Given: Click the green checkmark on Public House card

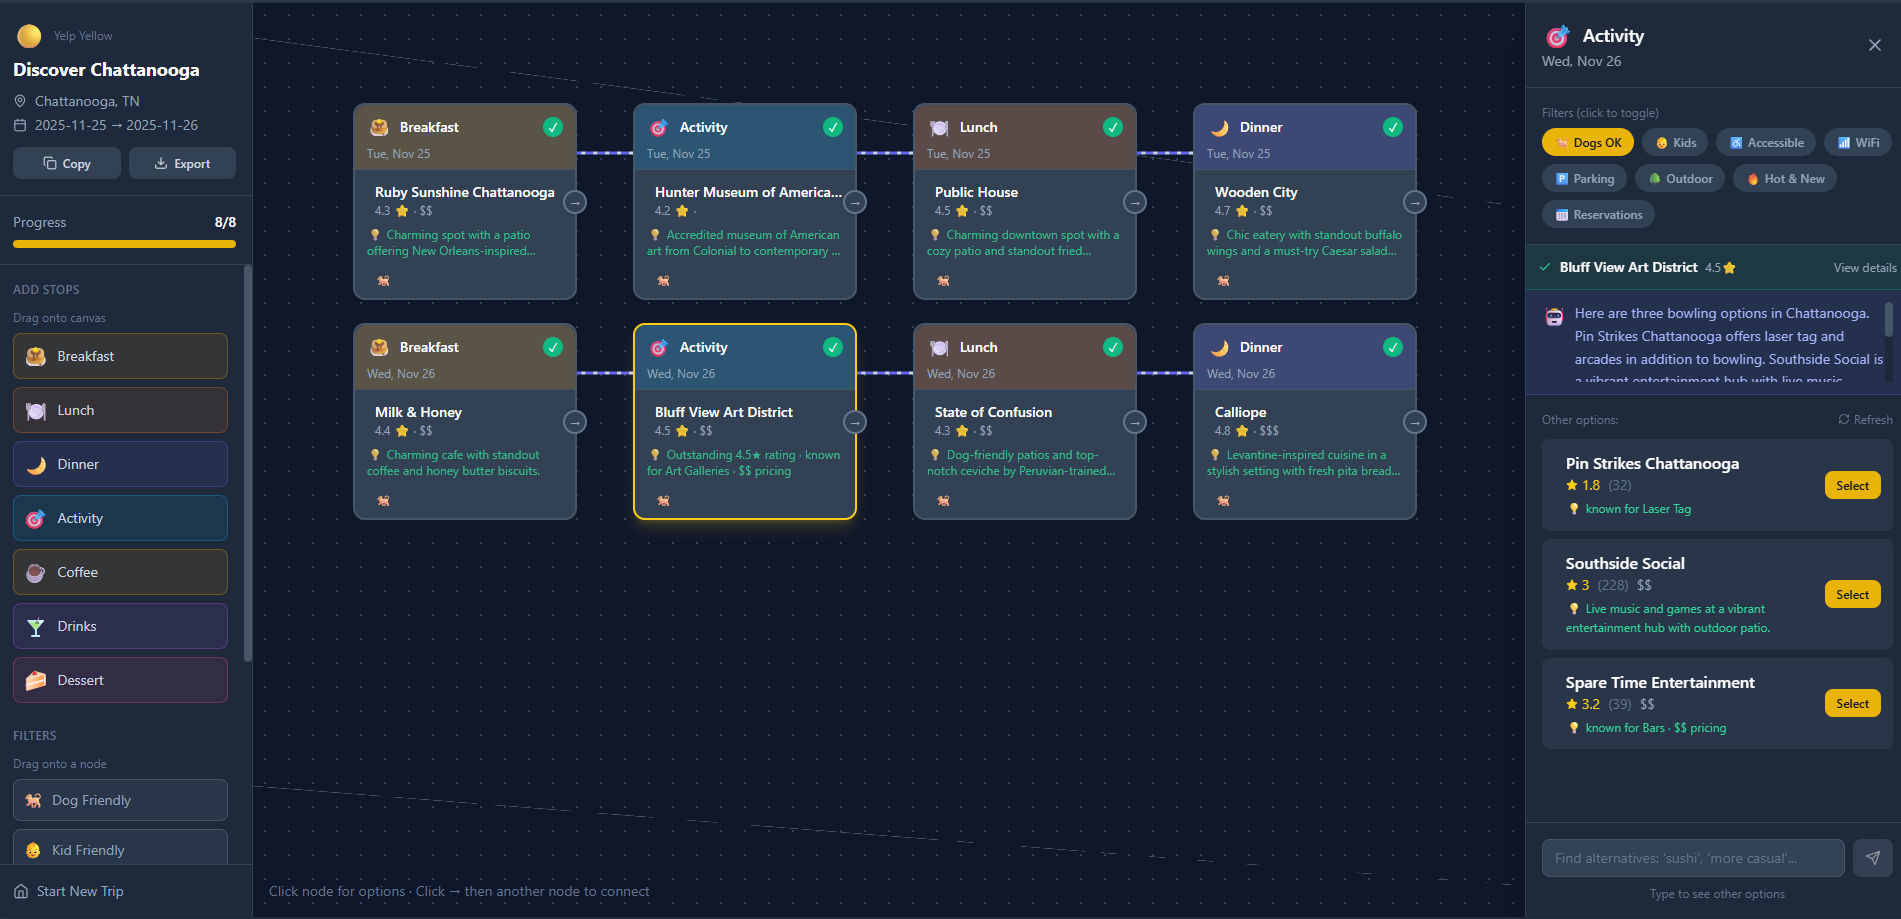Looking at the screenshot, I should [1113, 127].
